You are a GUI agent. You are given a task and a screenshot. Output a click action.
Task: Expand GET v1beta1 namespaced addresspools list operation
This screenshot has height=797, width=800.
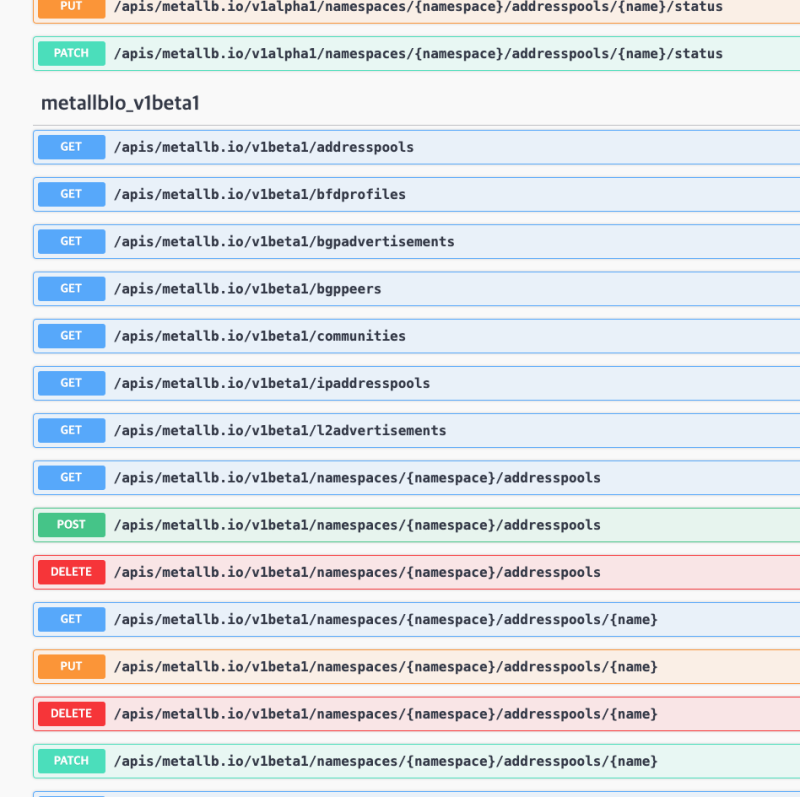[x=416, y=478]
